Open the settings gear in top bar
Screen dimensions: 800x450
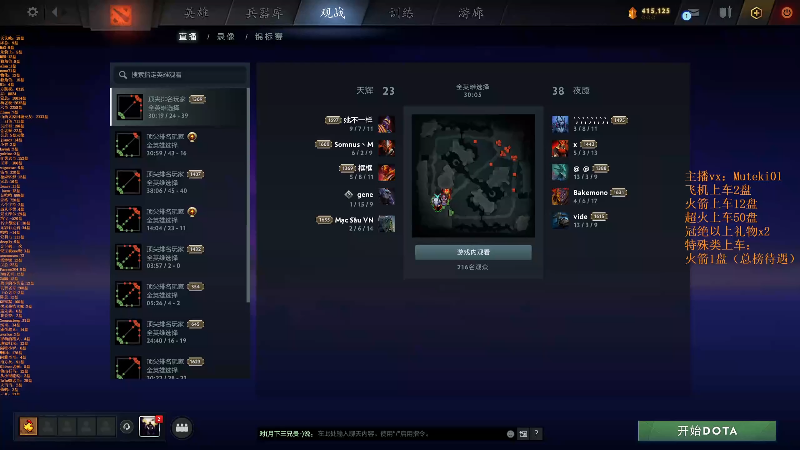click(x=32, y=12)
